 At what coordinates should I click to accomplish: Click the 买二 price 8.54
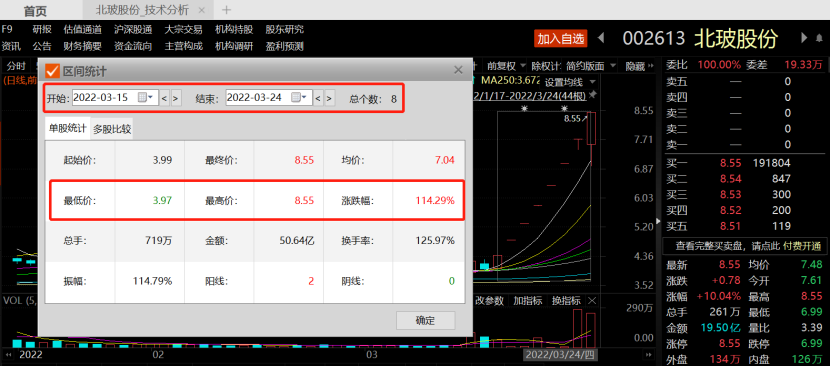point(730,179)
